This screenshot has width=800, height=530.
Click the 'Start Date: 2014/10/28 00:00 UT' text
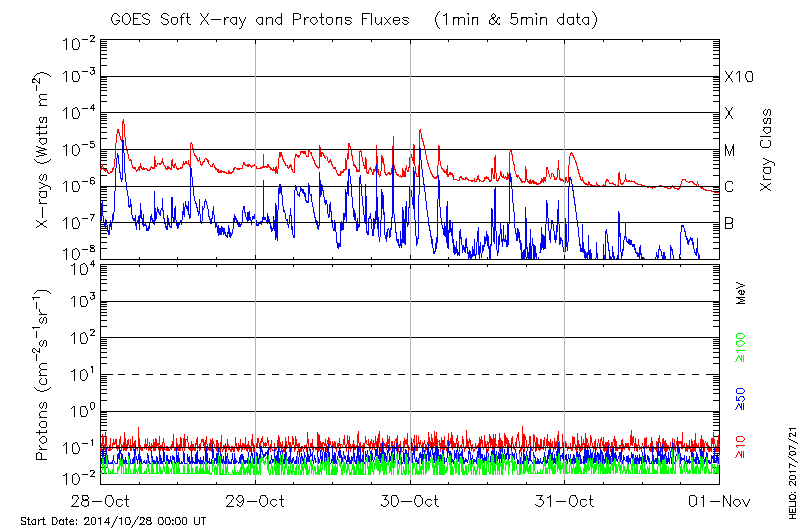pos(113,521)
